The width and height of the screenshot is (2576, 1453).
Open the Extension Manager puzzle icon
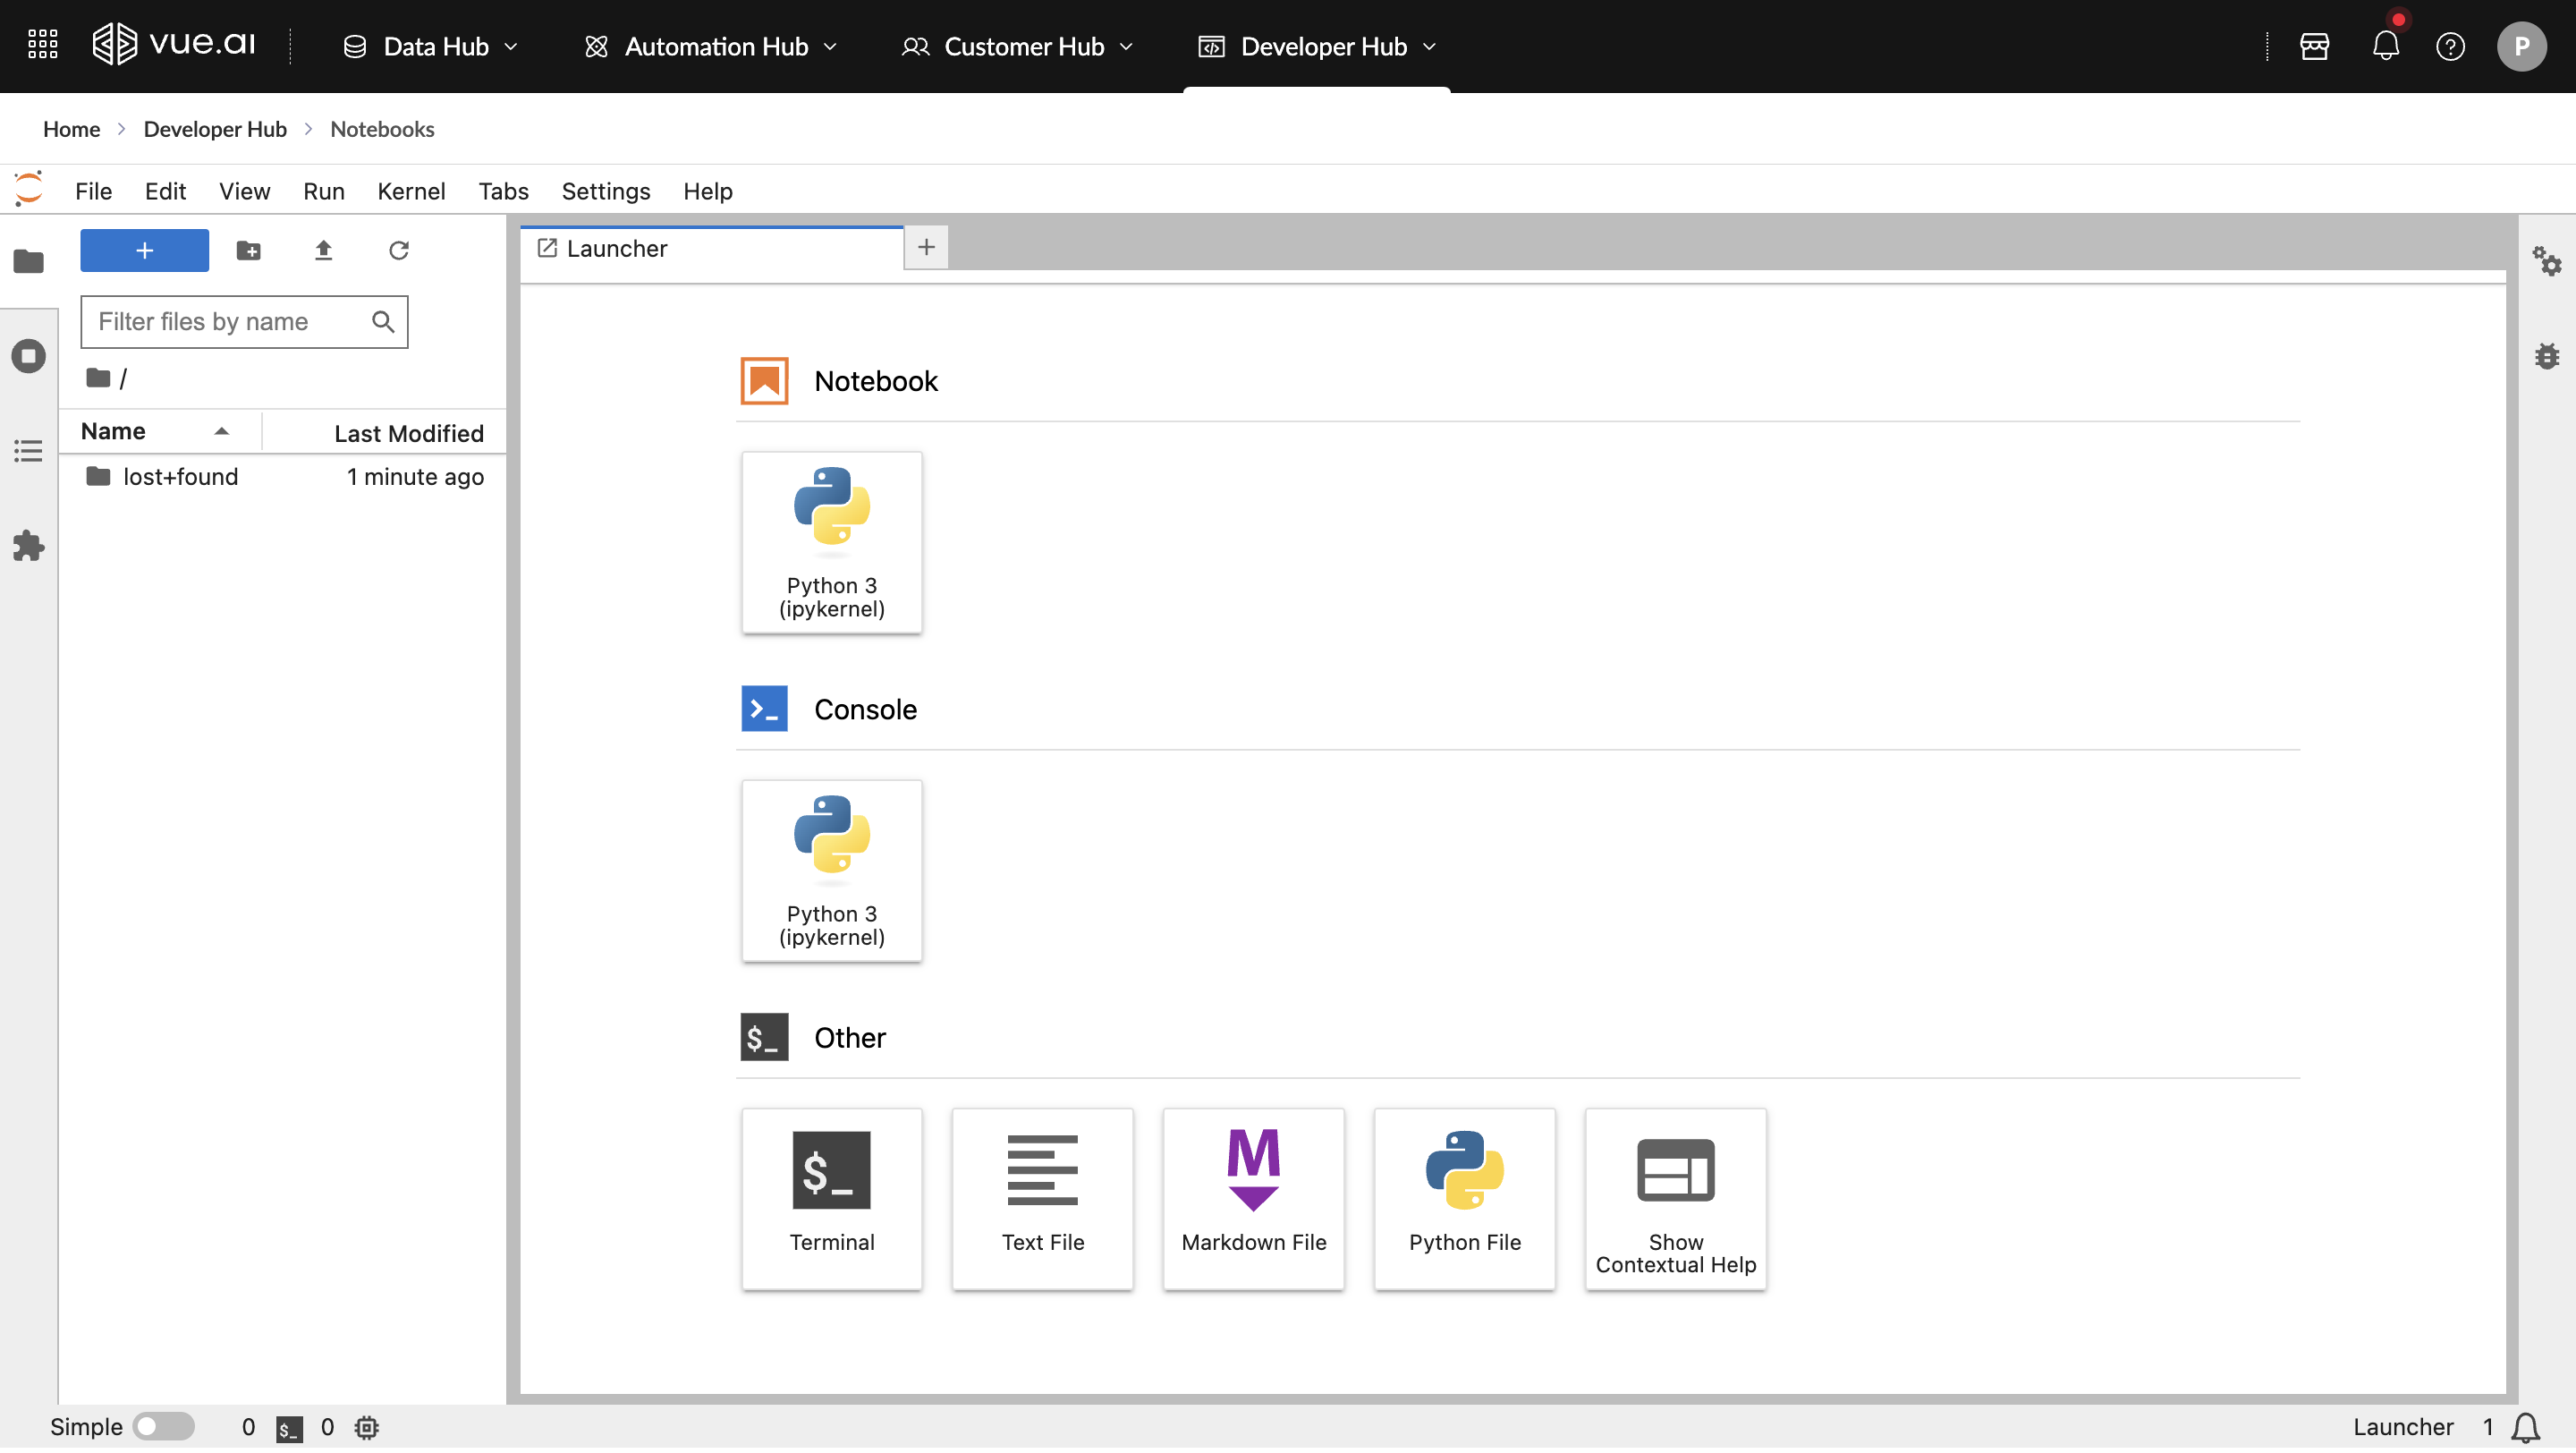(x=28, y=547)
